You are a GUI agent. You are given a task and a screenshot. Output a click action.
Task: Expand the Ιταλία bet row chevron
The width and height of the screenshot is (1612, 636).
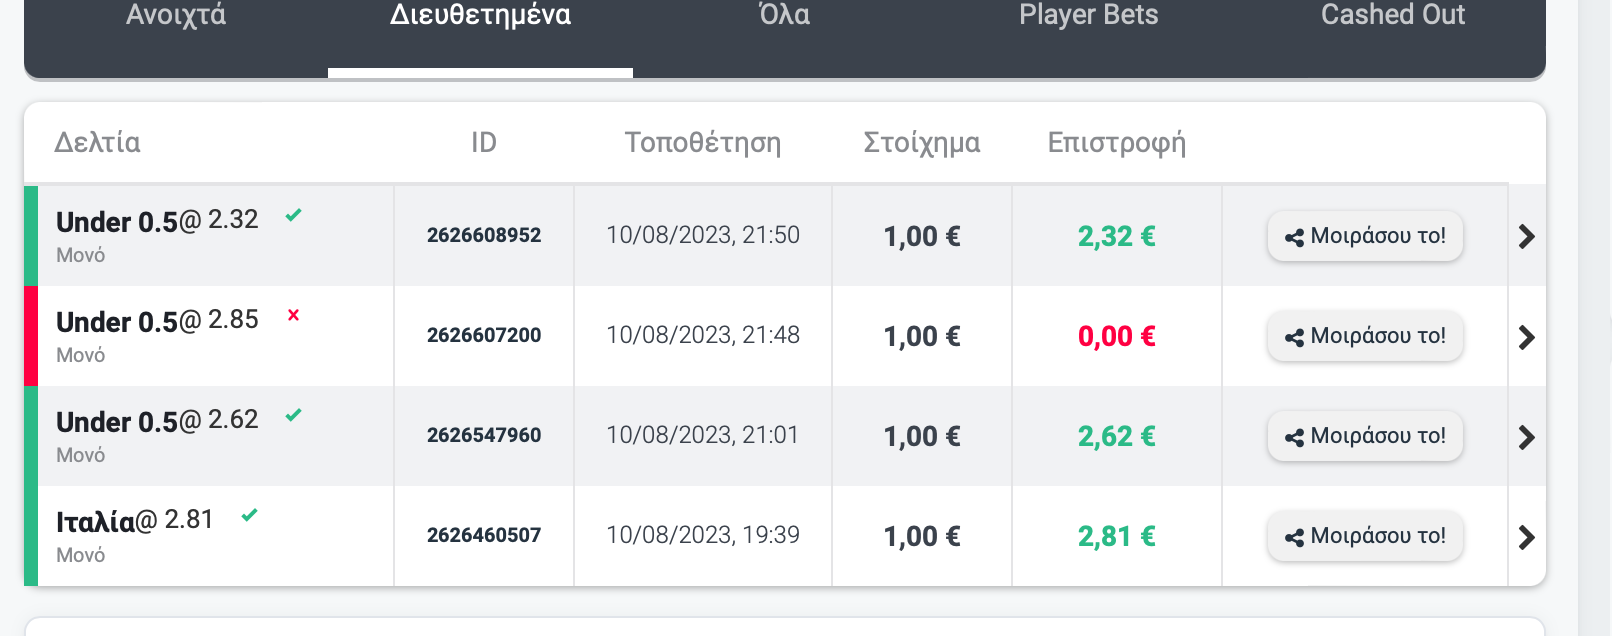(x=1526, y=537)
